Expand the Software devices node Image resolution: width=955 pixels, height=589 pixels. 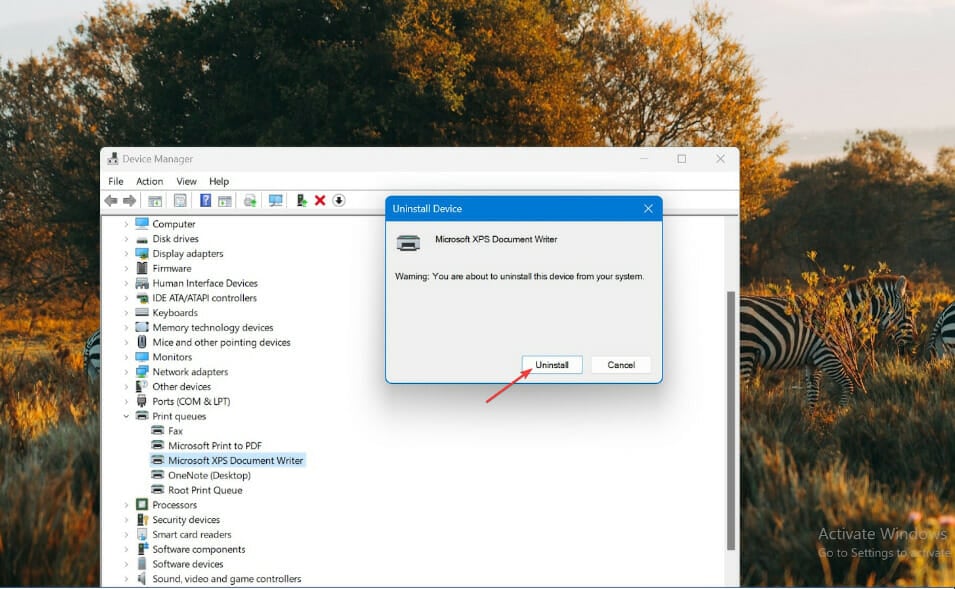(126, 564)
